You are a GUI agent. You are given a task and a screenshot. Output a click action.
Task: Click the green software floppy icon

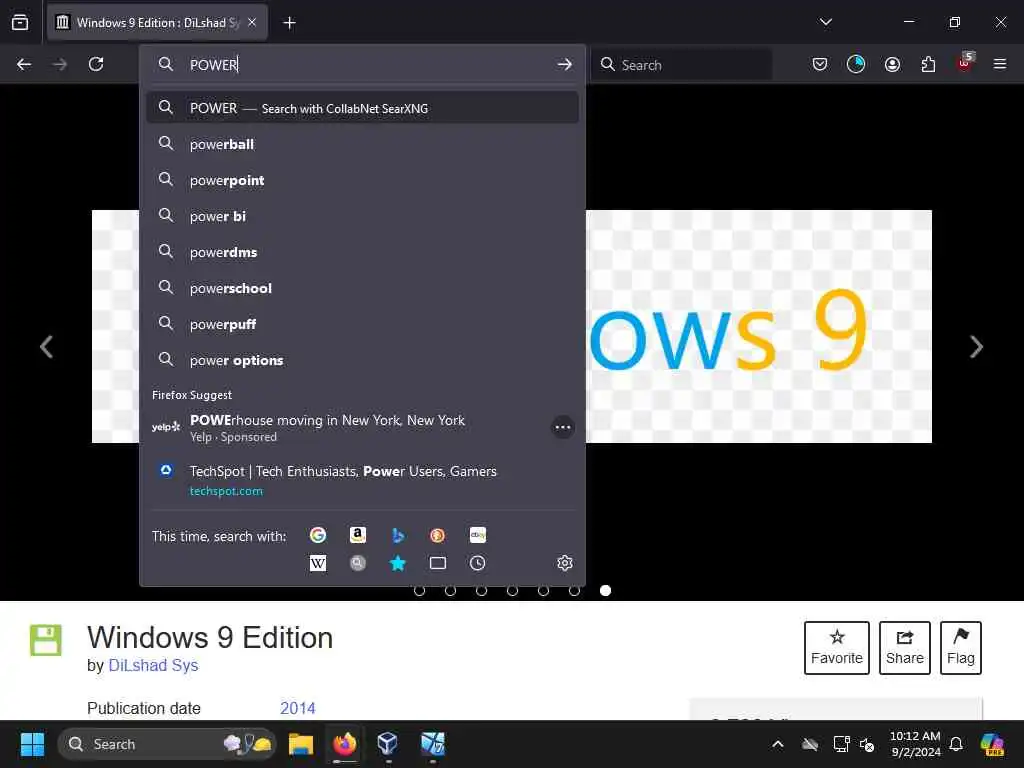46,640
